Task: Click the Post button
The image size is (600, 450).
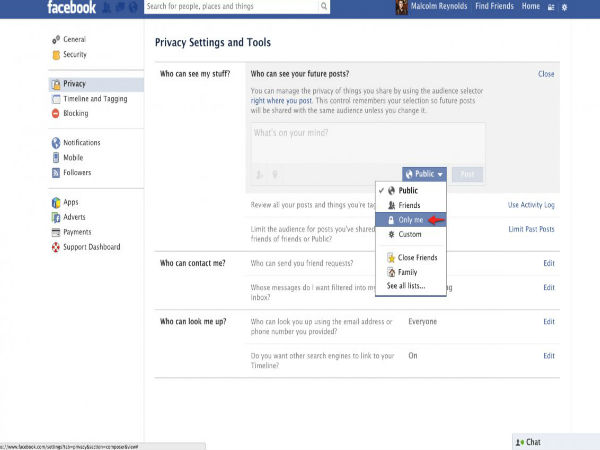Action: pyautogui.click(x=467, y=174)
